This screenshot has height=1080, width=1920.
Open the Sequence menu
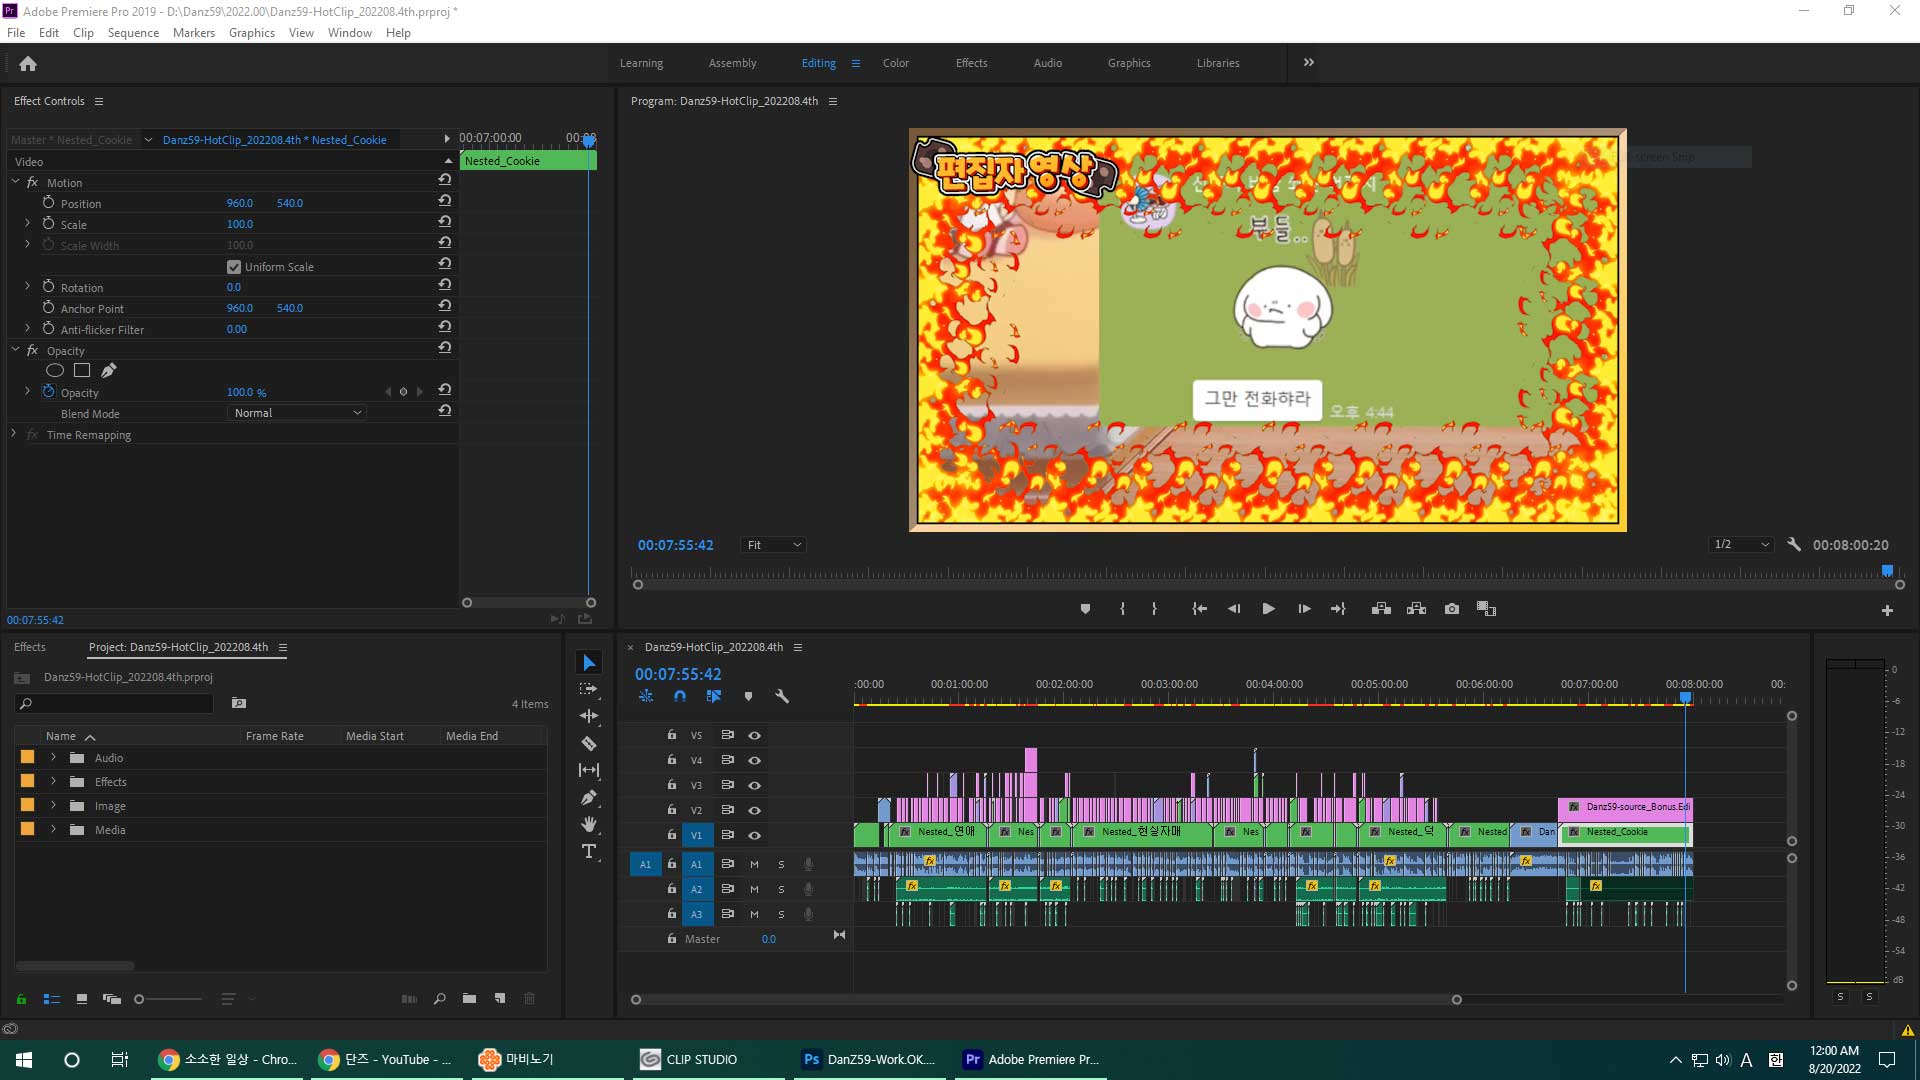pyautogui.click(x=133, y=32)
